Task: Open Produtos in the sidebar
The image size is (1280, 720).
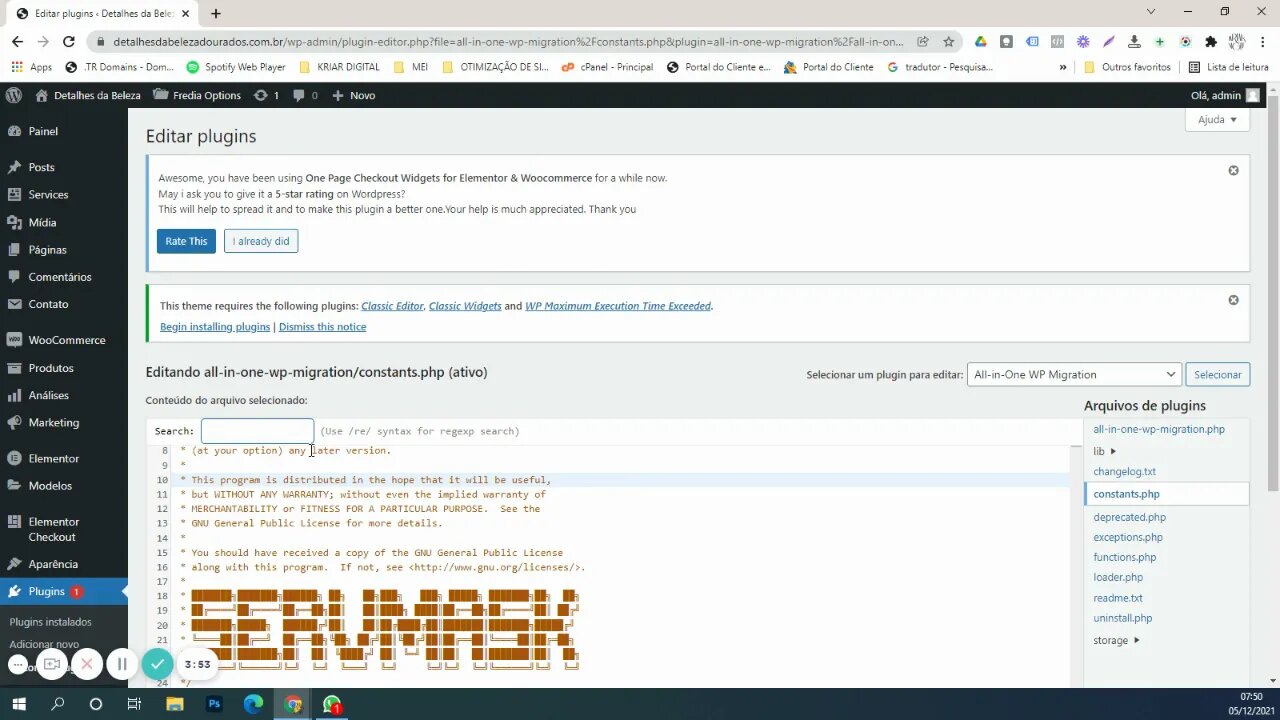Action: [x=51, y=368]
